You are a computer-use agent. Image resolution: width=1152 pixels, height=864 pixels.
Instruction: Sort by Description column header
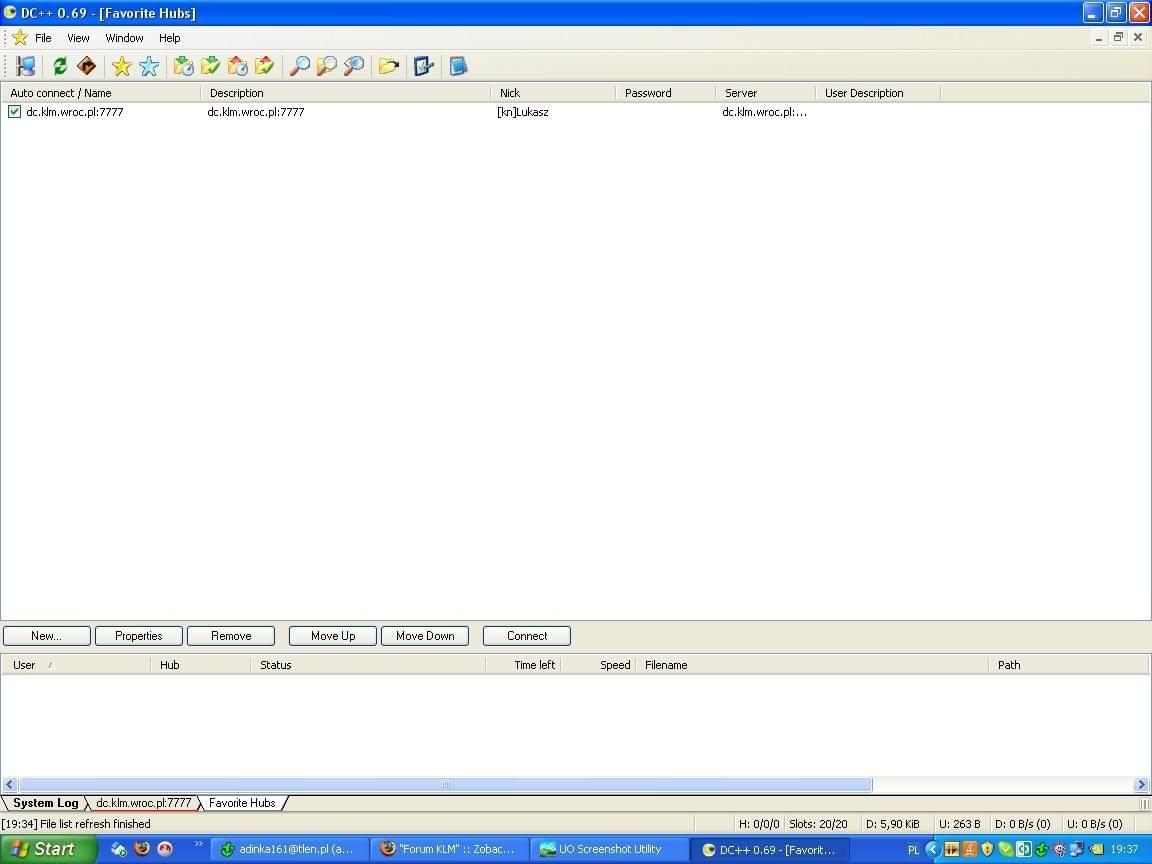[345, 93]
